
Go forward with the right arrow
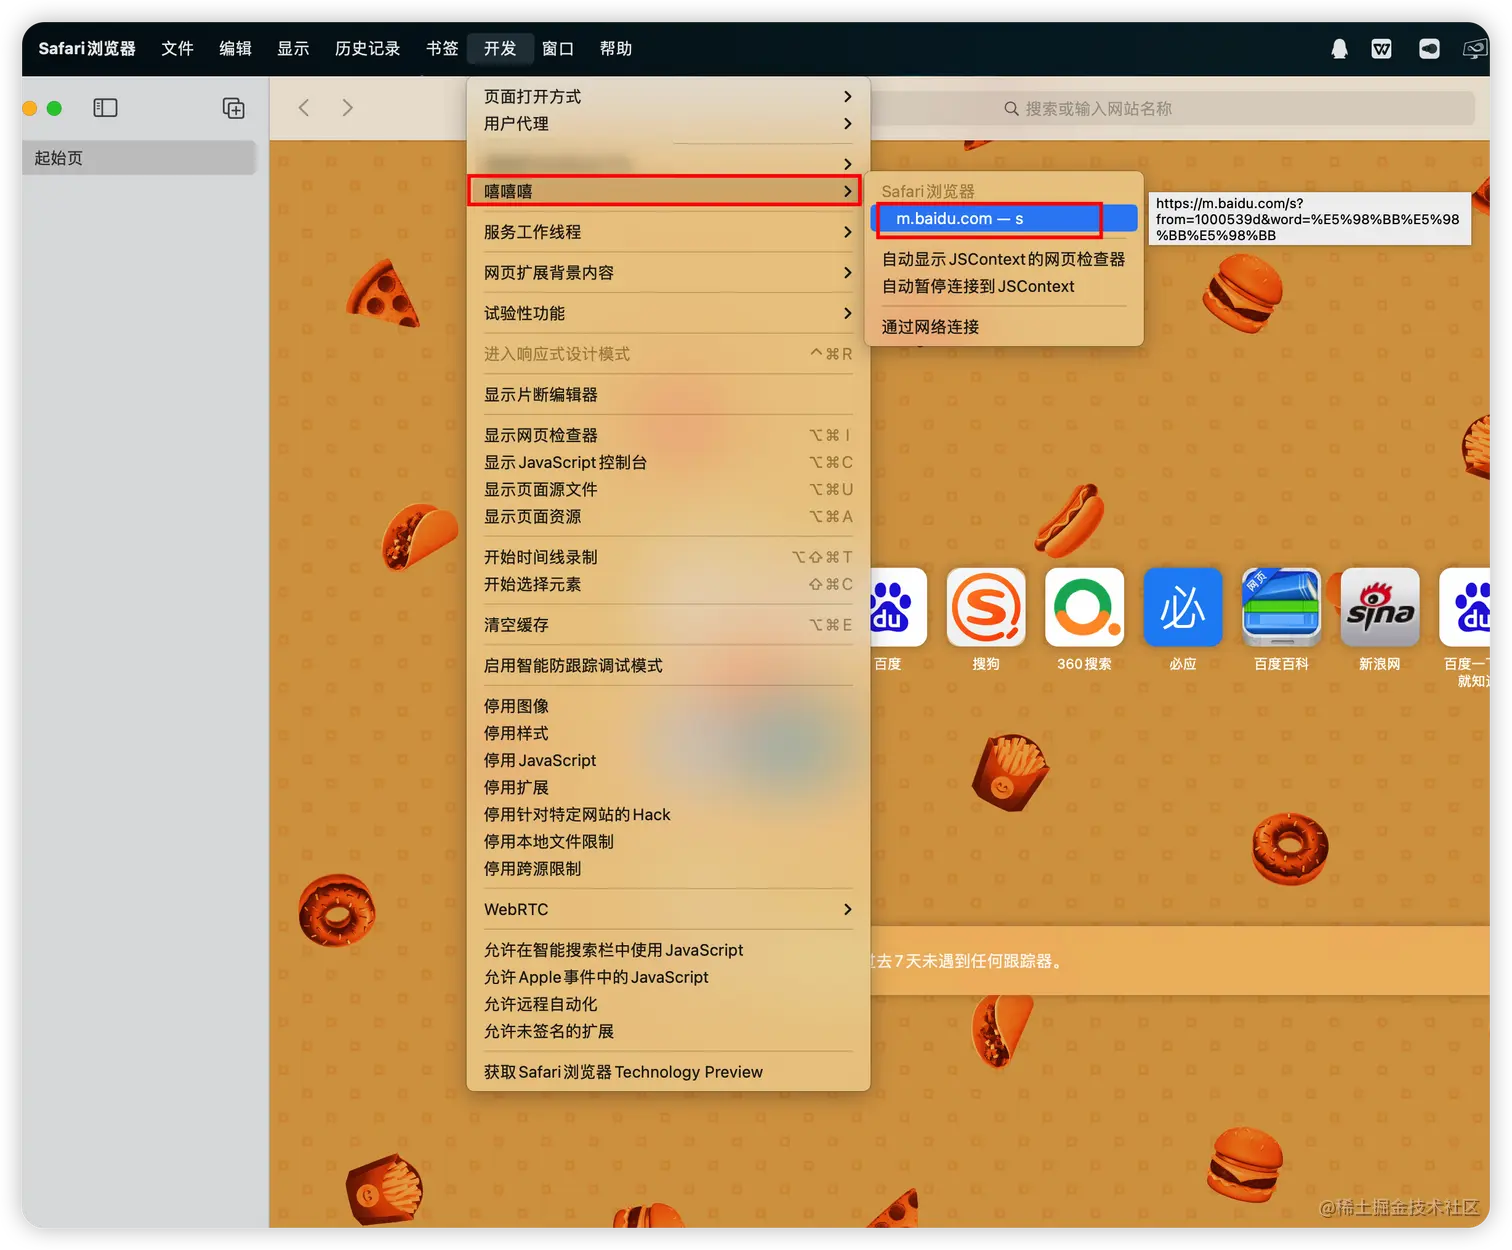click(x=347, y=108)
